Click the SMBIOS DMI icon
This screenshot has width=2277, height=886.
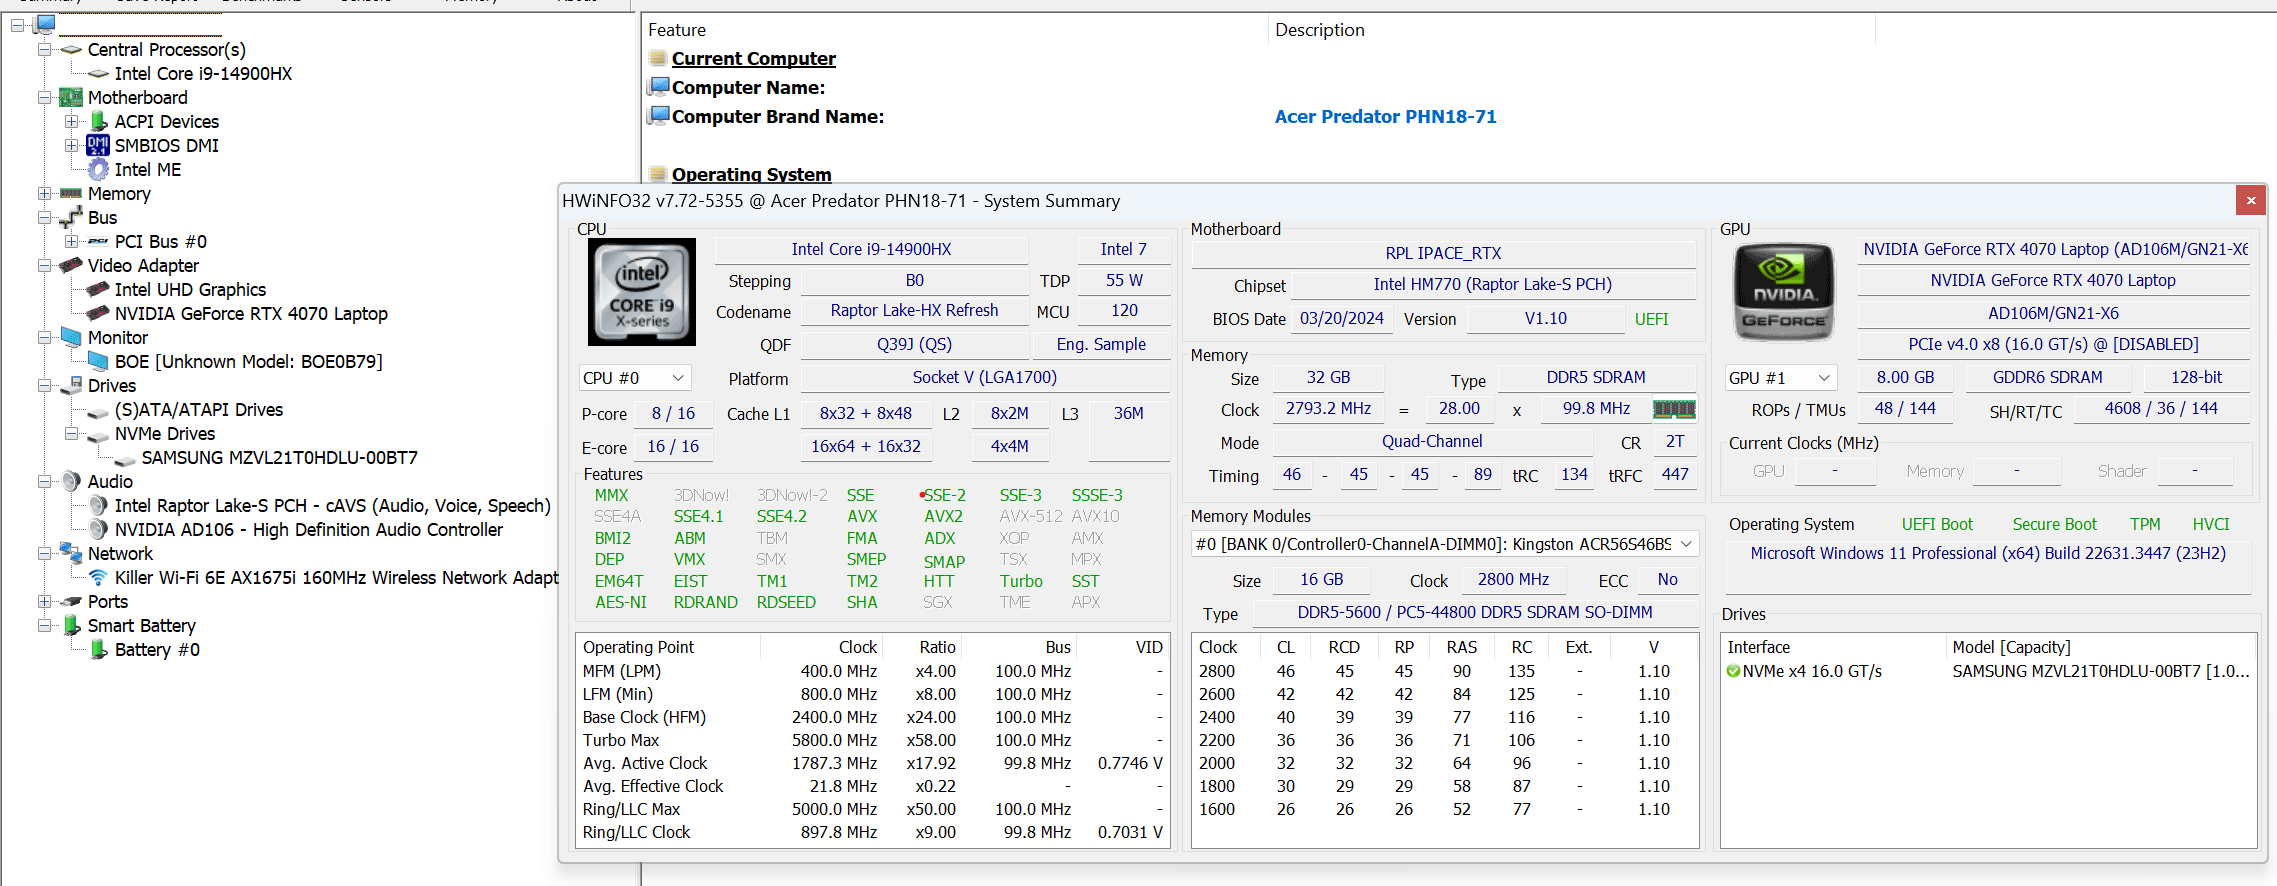pyautogui.click(x=98, y=146)
